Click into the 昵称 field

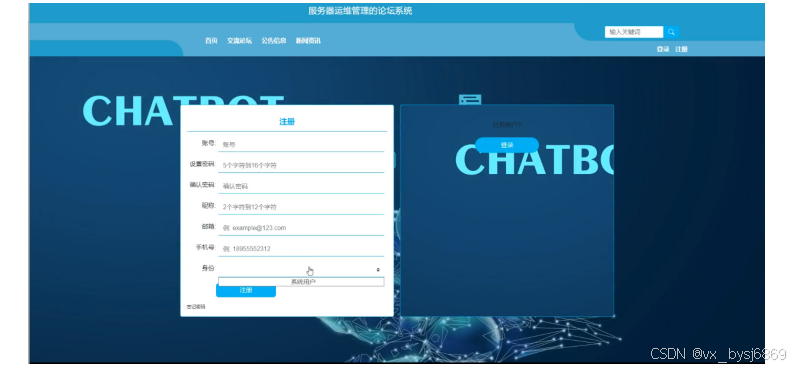point(301,207)
